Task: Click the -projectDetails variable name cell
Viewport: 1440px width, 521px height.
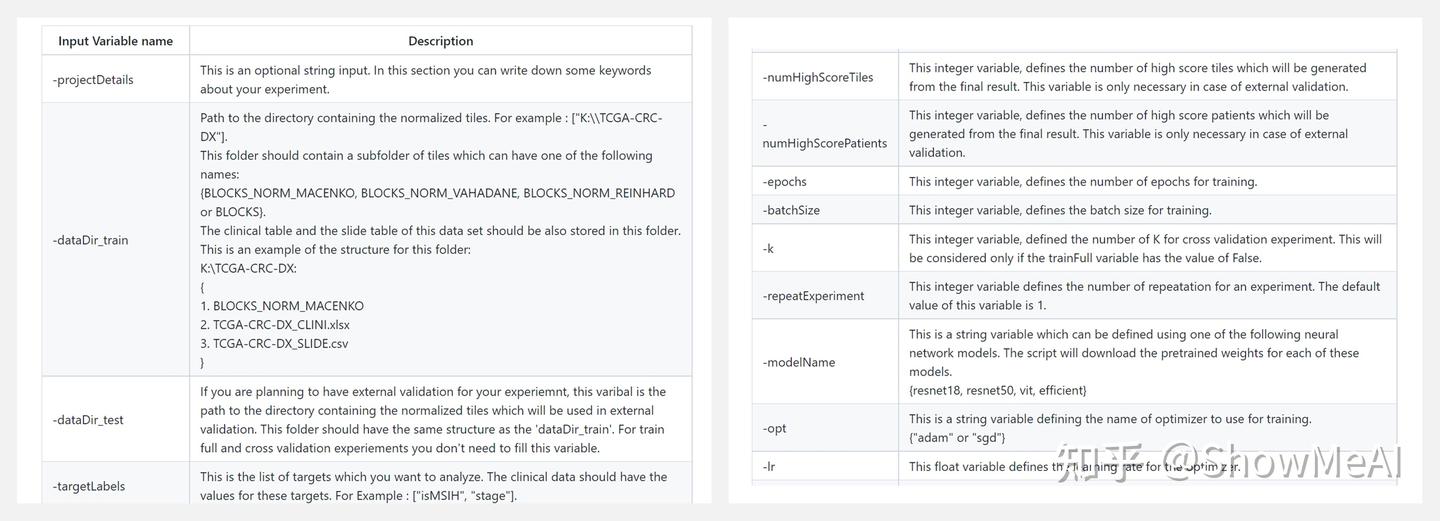Action: pyautogui.click(x=93, y=80)
